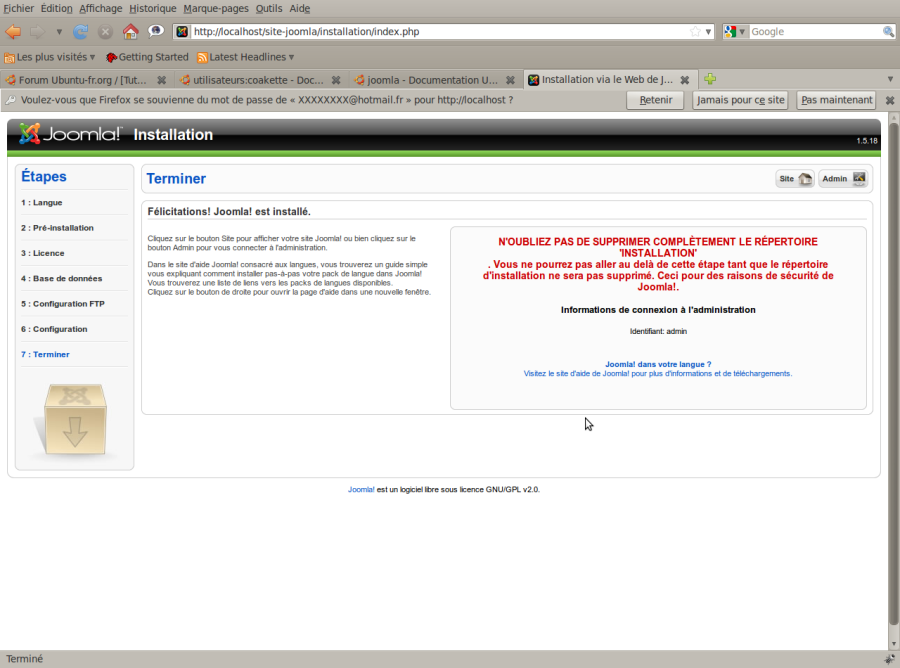Viewport: 900px width, 668px height.
Task: Open the Marque-pages menu
Action: click(216, 9)
